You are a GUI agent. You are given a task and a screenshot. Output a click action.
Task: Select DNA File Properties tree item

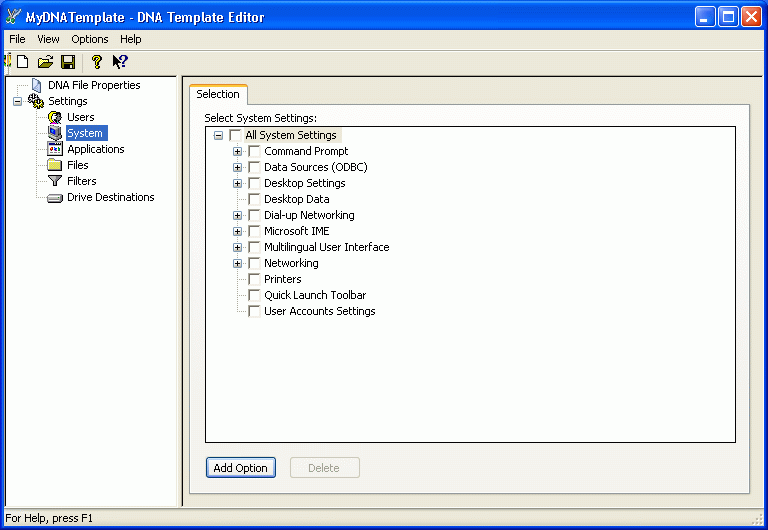point(94,85)
